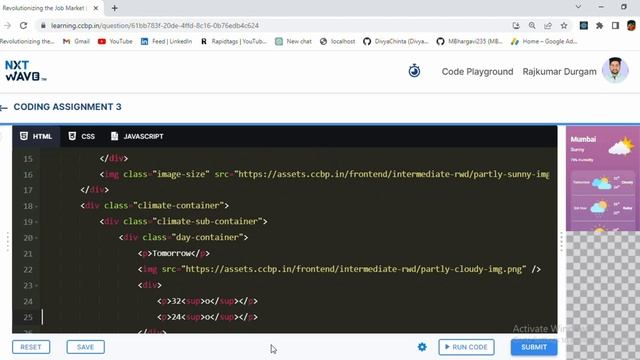Click the share page icon in address bar

(x=548, y=25)
